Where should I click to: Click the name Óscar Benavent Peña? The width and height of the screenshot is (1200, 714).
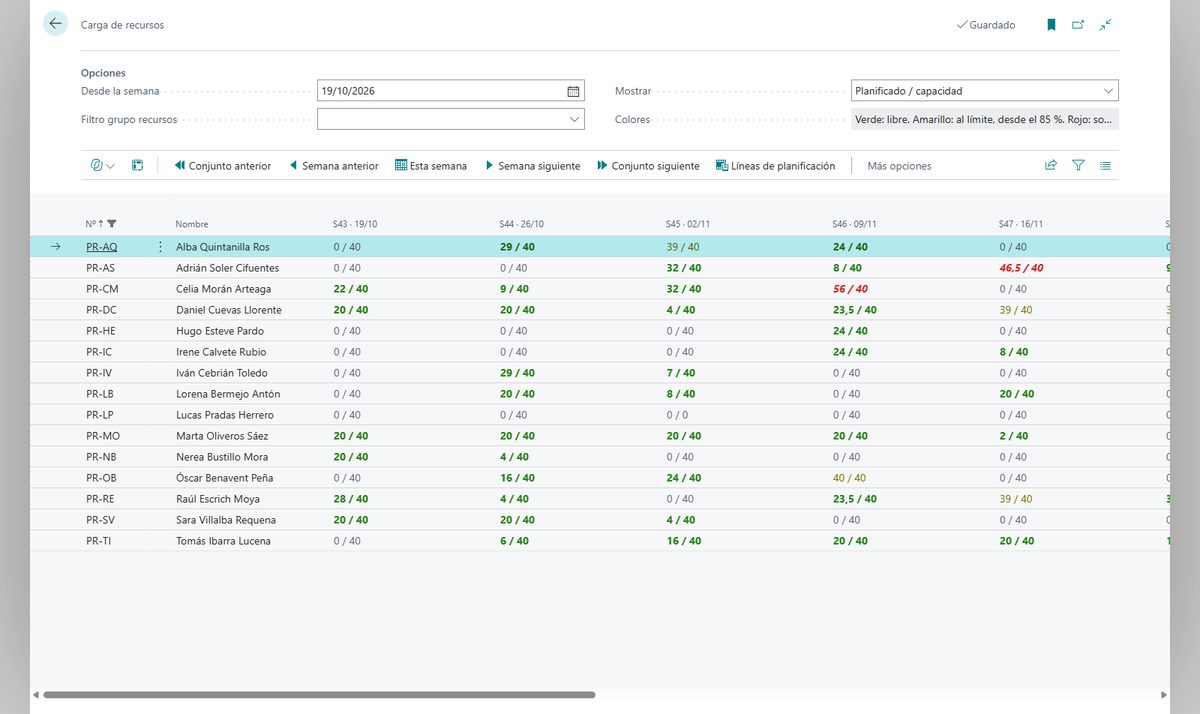[x=226, y=478]
